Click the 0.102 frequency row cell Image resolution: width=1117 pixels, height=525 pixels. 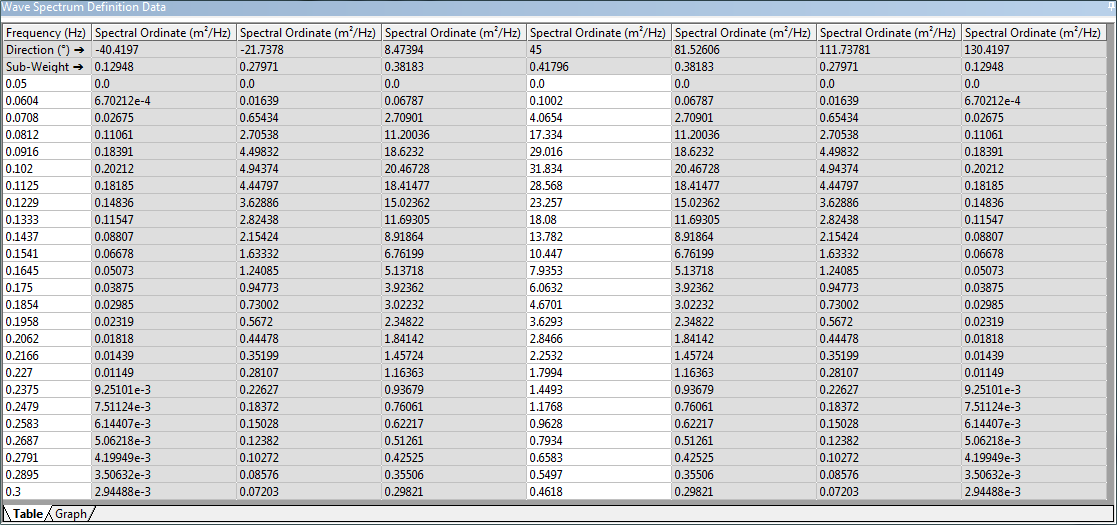pos(46,169)
